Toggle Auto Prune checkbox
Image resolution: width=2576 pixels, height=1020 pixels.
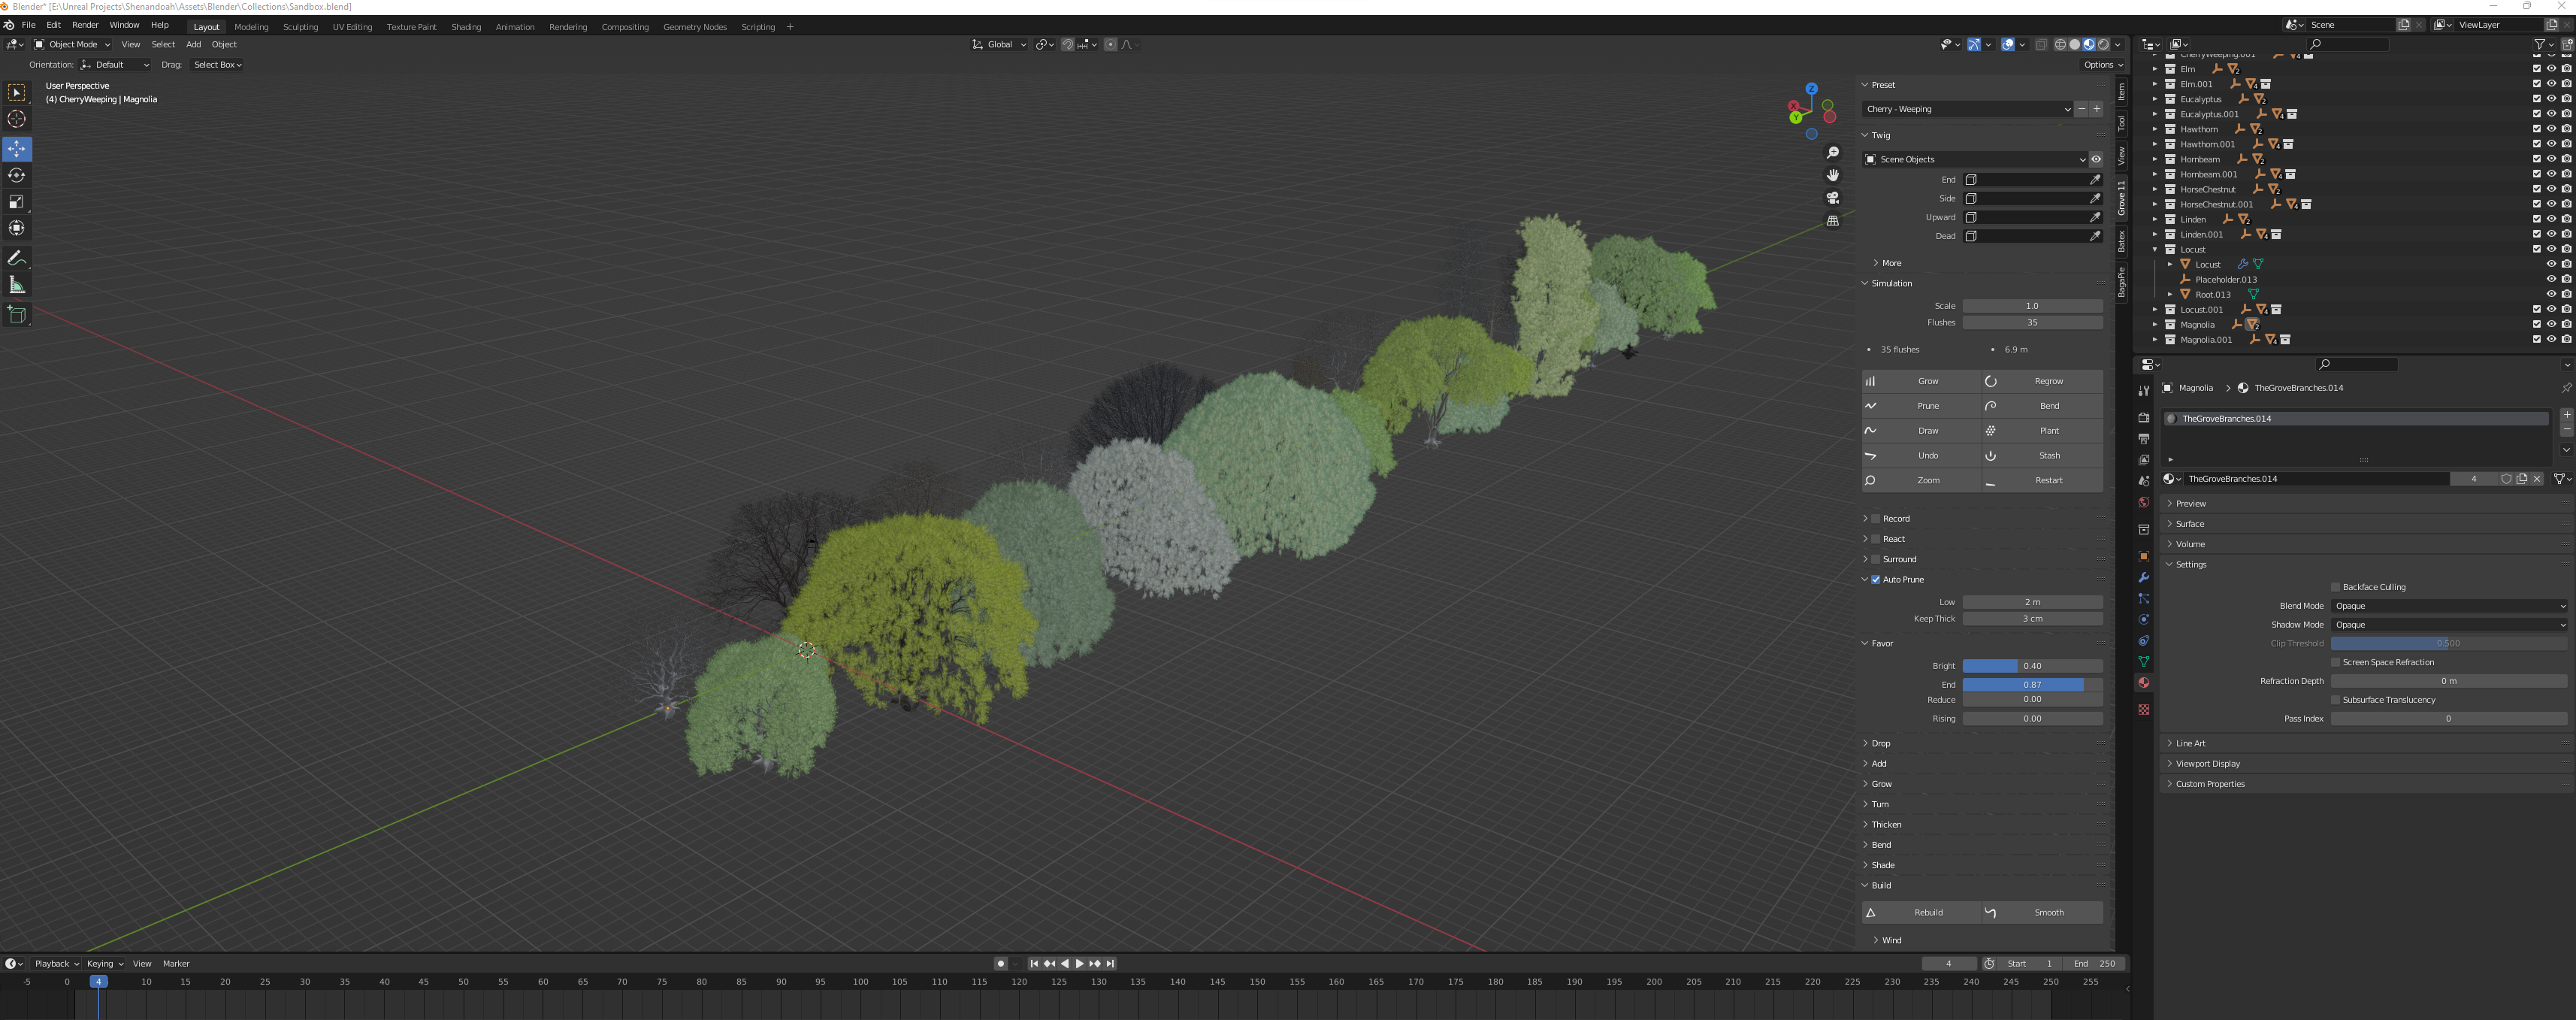click(x=1874, y=578)
